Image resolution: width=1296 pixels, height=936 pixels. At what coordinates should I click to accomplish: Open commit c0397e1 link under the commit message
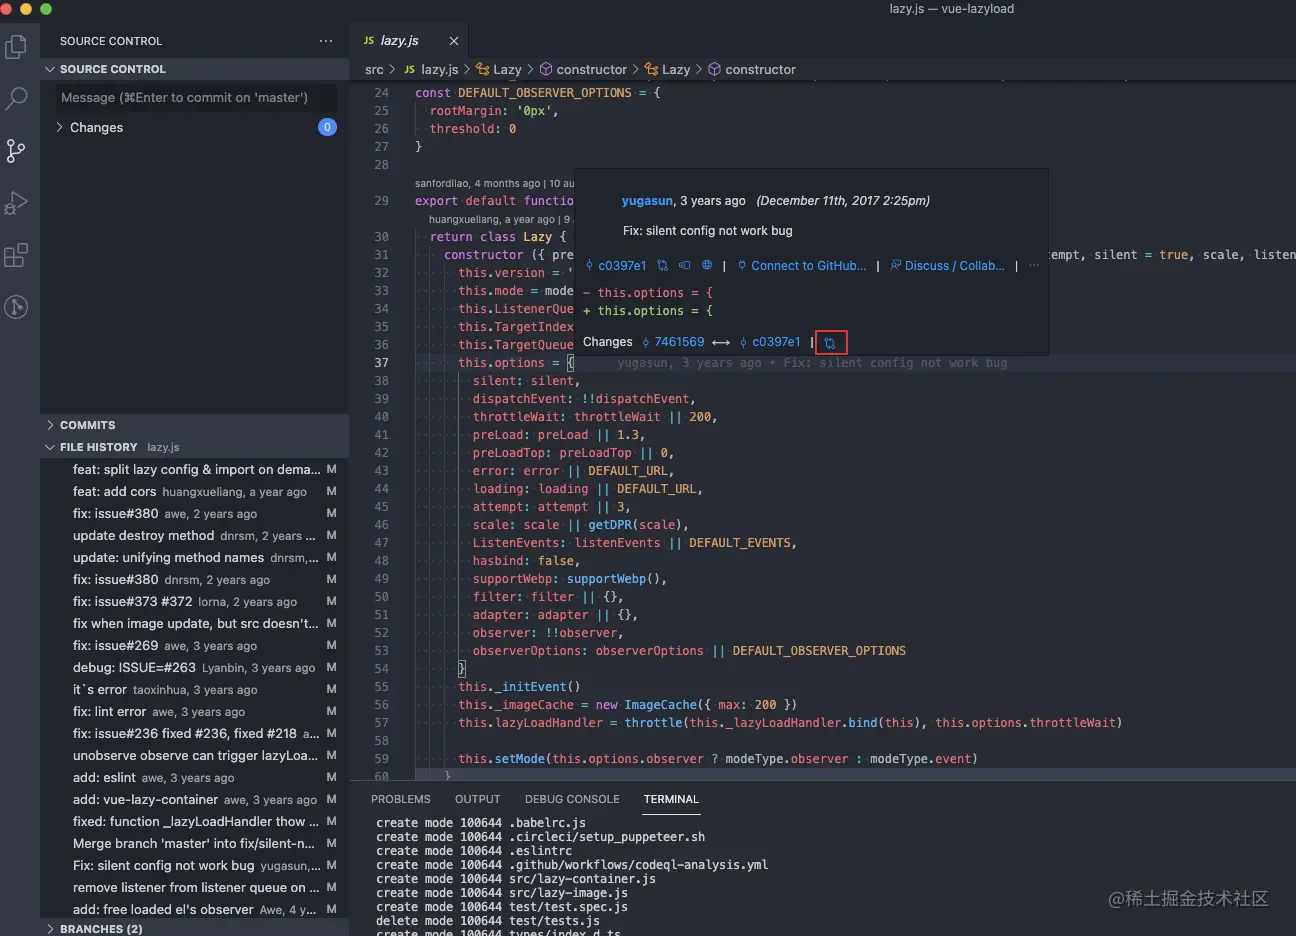tap(616, 266)
